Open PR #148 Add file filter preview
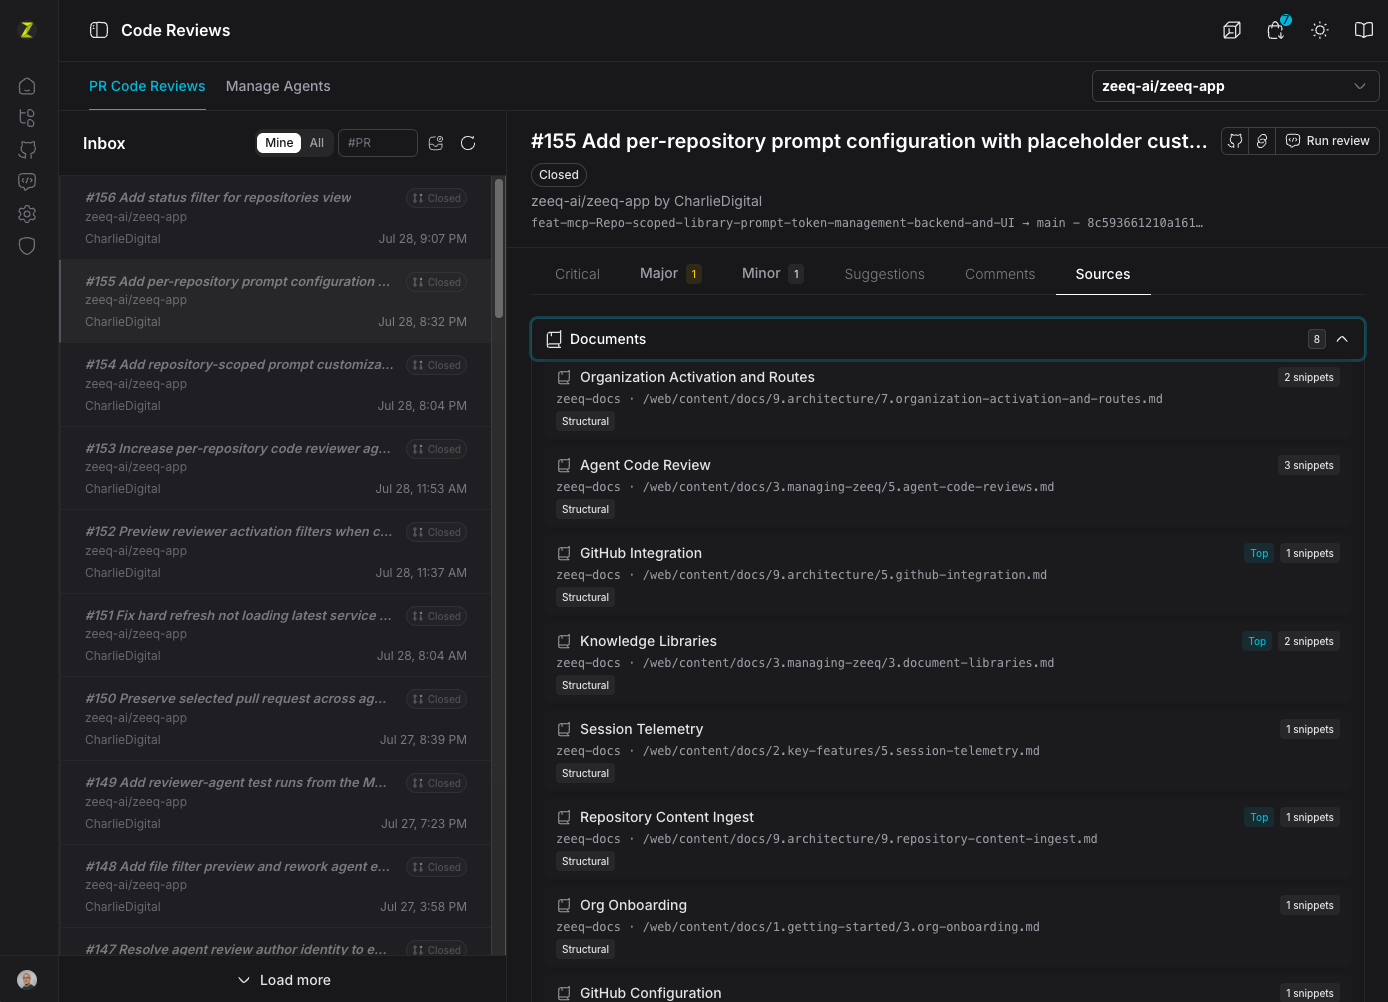This screenshot has height=1002, width=1388. 276,886
